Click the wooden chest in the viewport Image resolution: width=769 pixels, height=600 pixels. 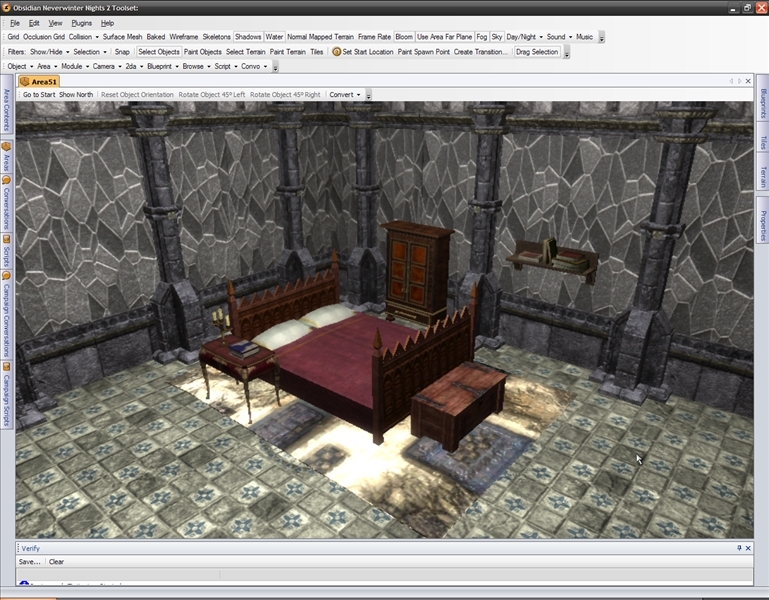click(458, 402)
